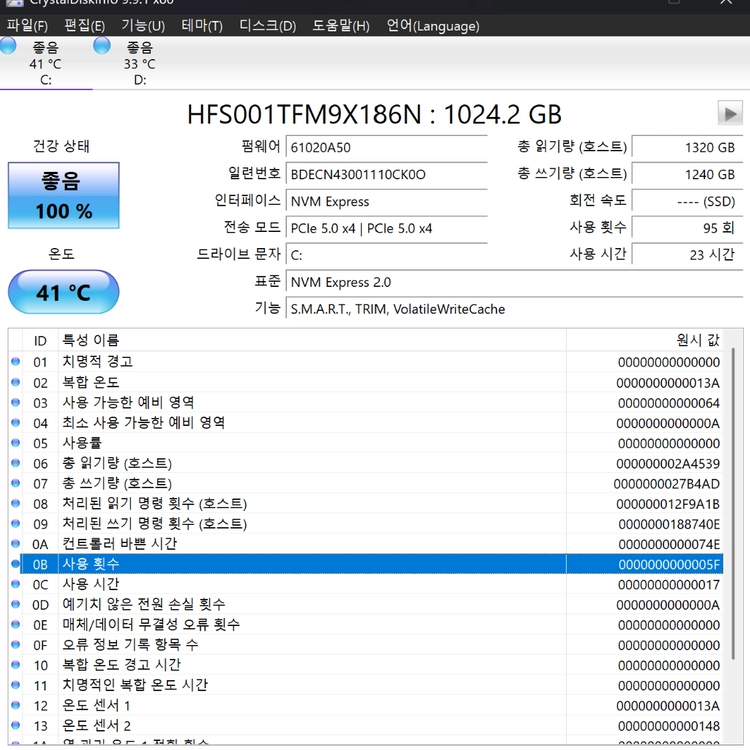Click status dot for row 01 치명적 경고

point(15,362)
